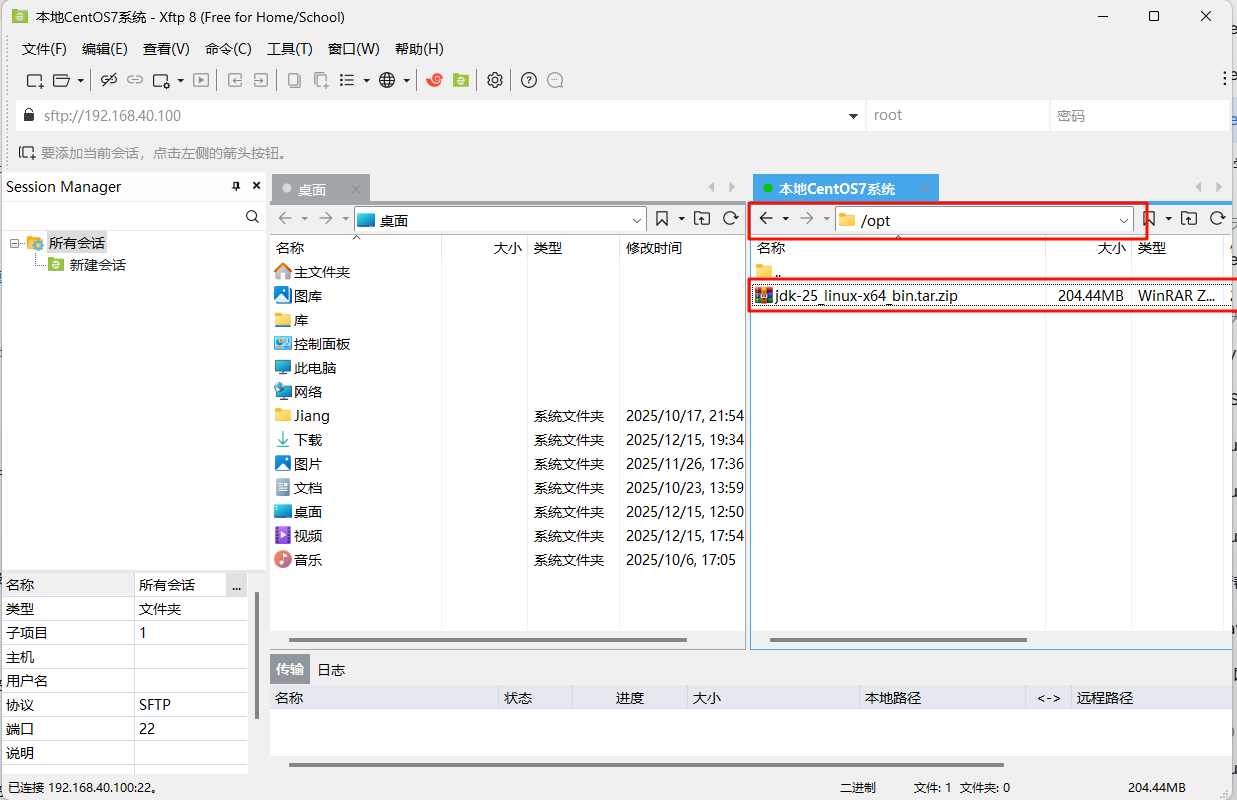Screen dimensions: 1237x800
Task: Refresh the remote /opt folder listing
Action: (x=1217, y=219)
